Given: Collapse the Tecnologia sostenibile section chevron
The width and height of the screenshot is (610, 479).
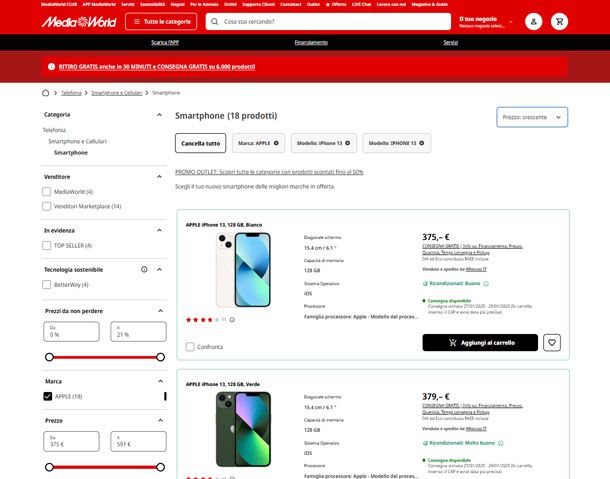Looking at the screenshot, I should tap(159, 269).
